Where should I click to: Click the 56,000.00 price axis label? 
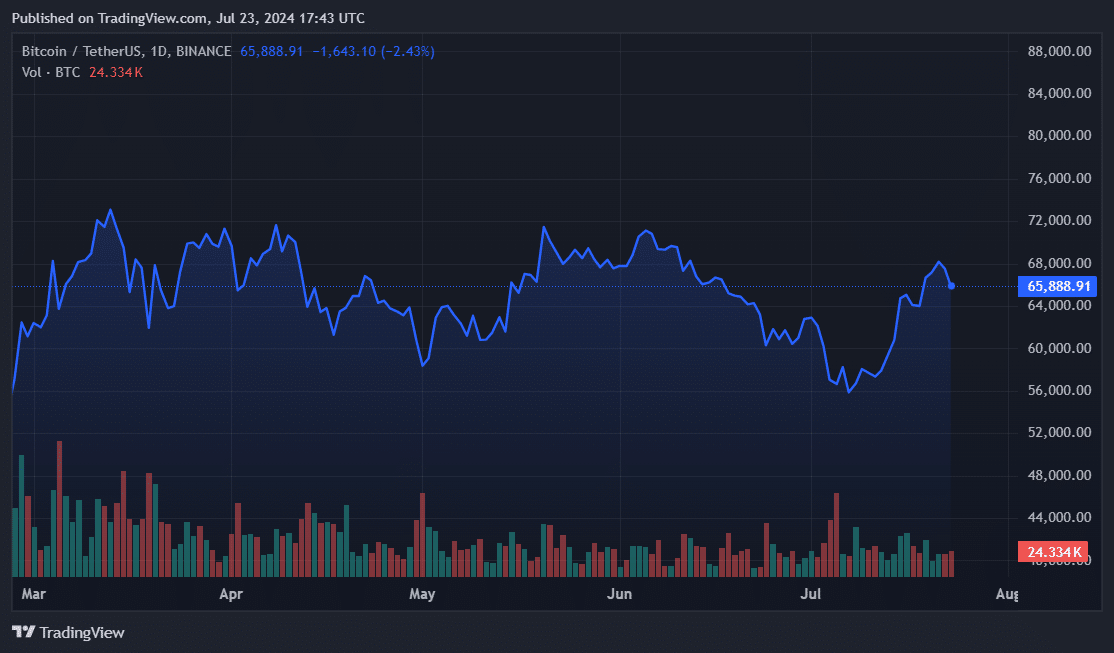click(x=1059, y=390)
